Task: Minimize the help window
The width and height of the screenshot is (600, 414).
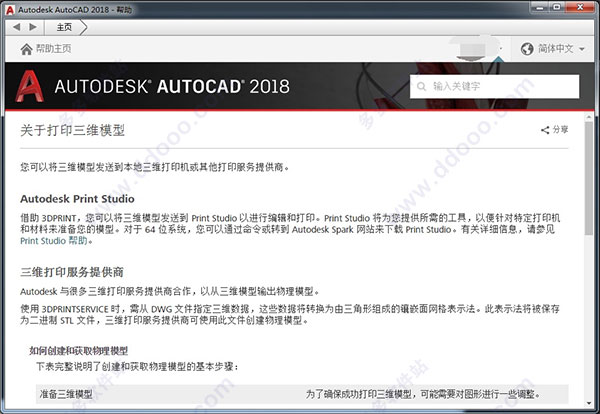Action: [x=540, y=7]
